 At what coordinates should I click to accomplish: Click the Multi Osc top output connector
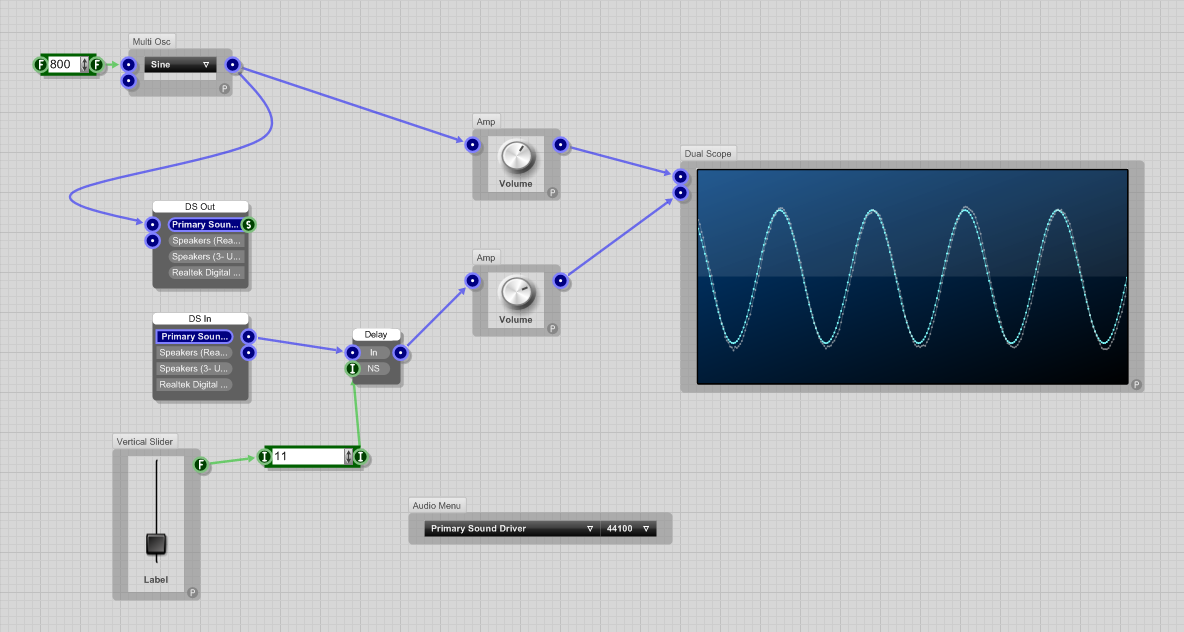[x=232, y=65]
